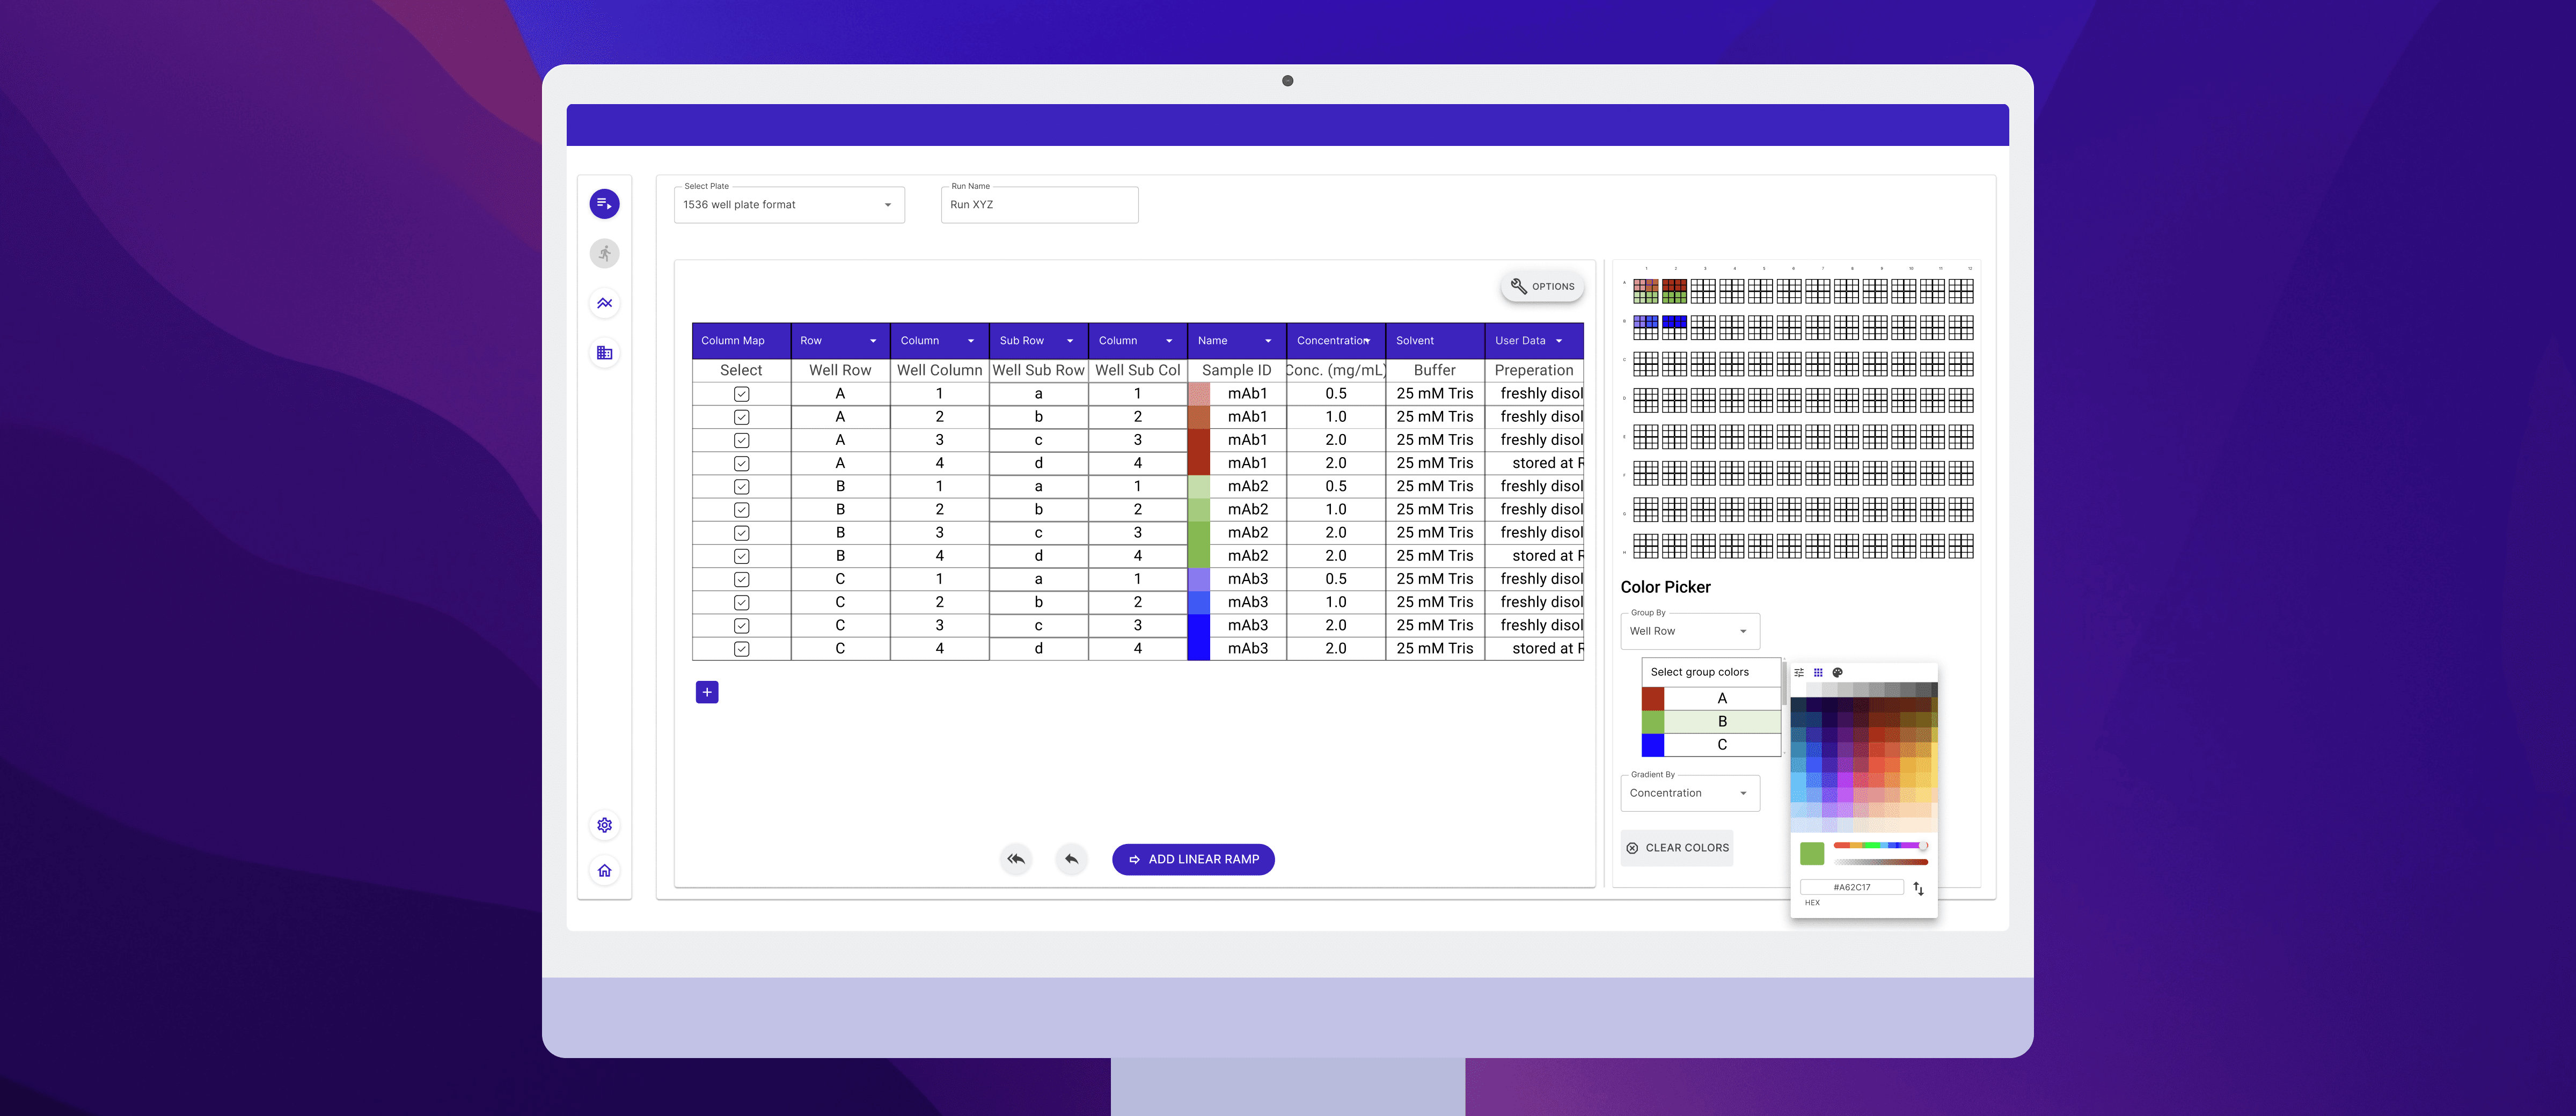Screen dimensions: 2576x1116
Task: Open the chart analysis sidebar icon
Action: click(x=604, y=303)
